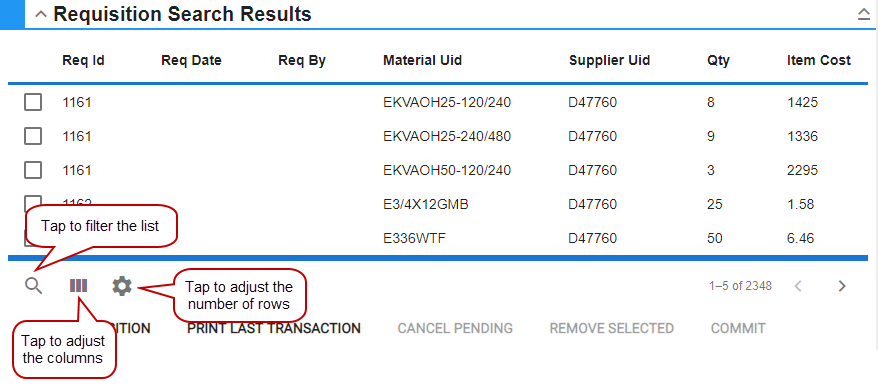Sort by Supplier Uid column header

coord(610,60)
